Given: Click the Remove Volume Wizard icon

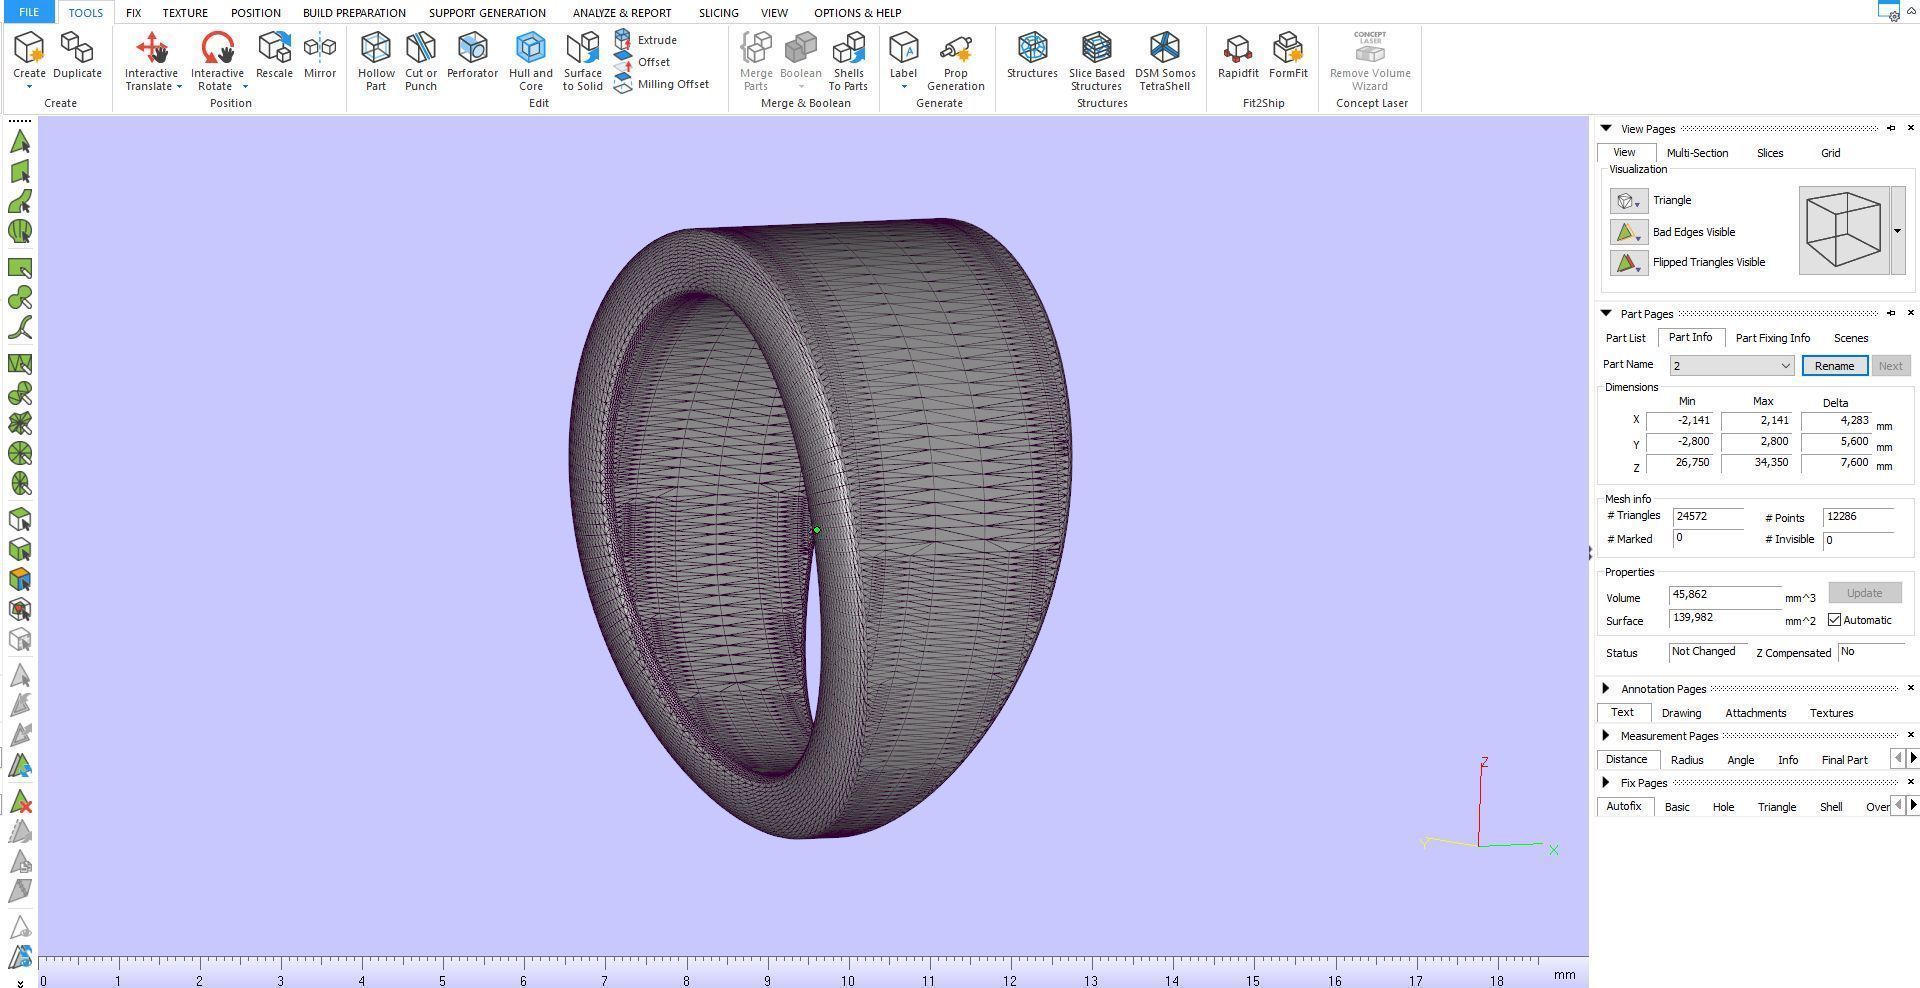Looking at the screenshot, I should pyautogui.click(x=1370, y=47).
